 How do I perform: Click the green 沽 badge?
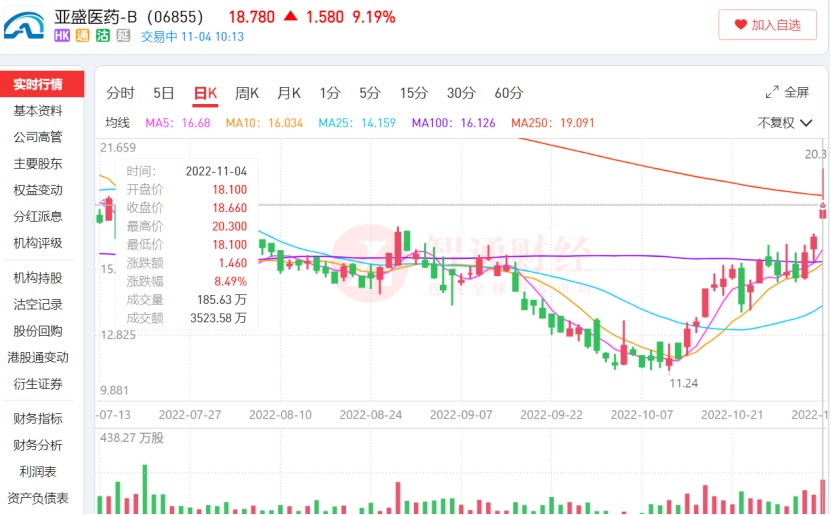point(103,35)
